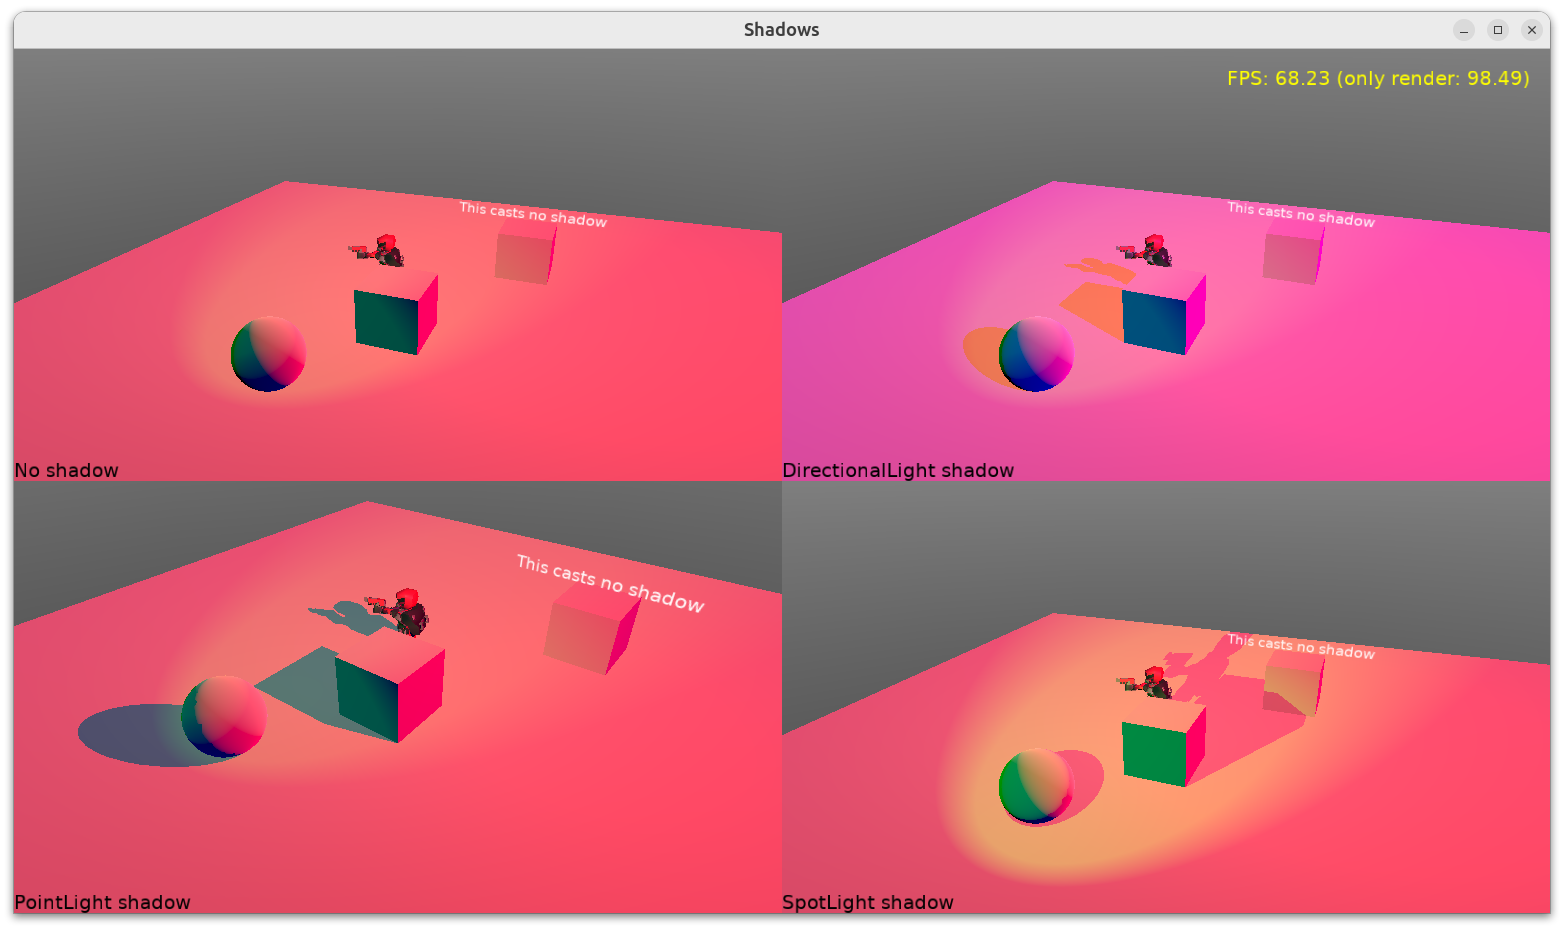This screenshot has height=930, width=1564.
Task: Click the sphere in SpotLight view
Action: (1036, 786)
